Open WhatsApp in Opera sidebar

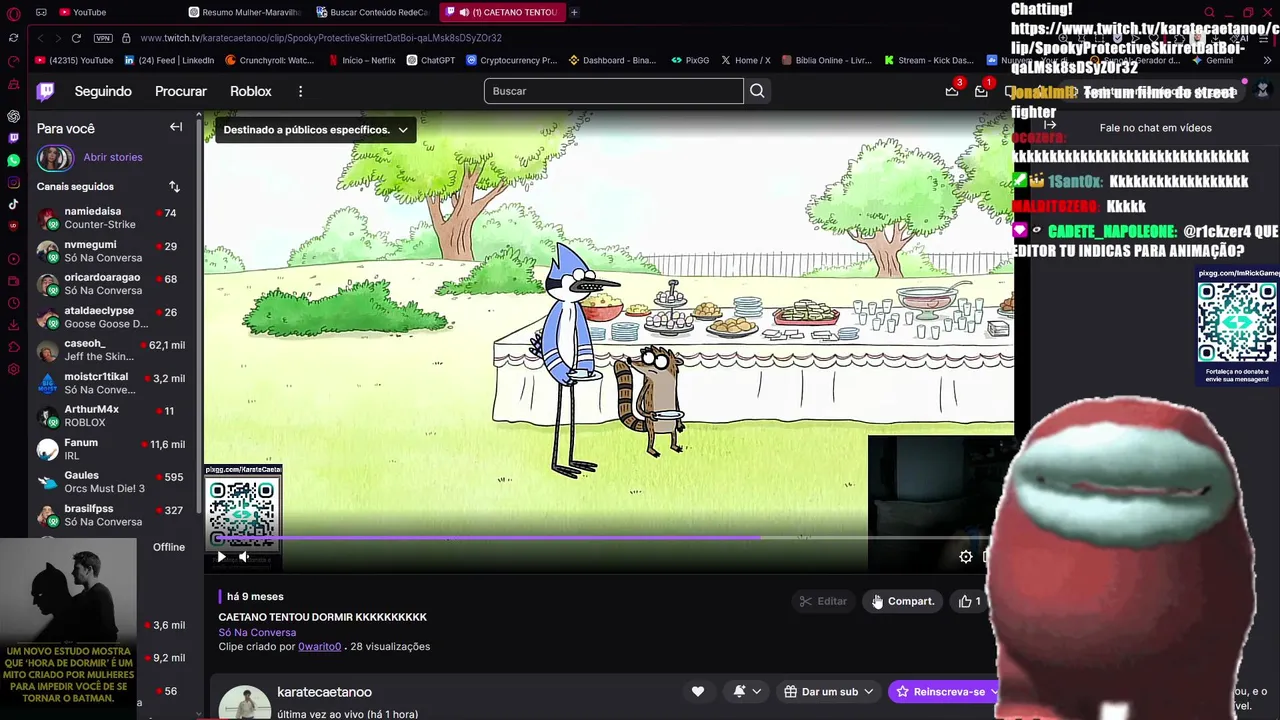pyautogui.click(x=13, y=160)
